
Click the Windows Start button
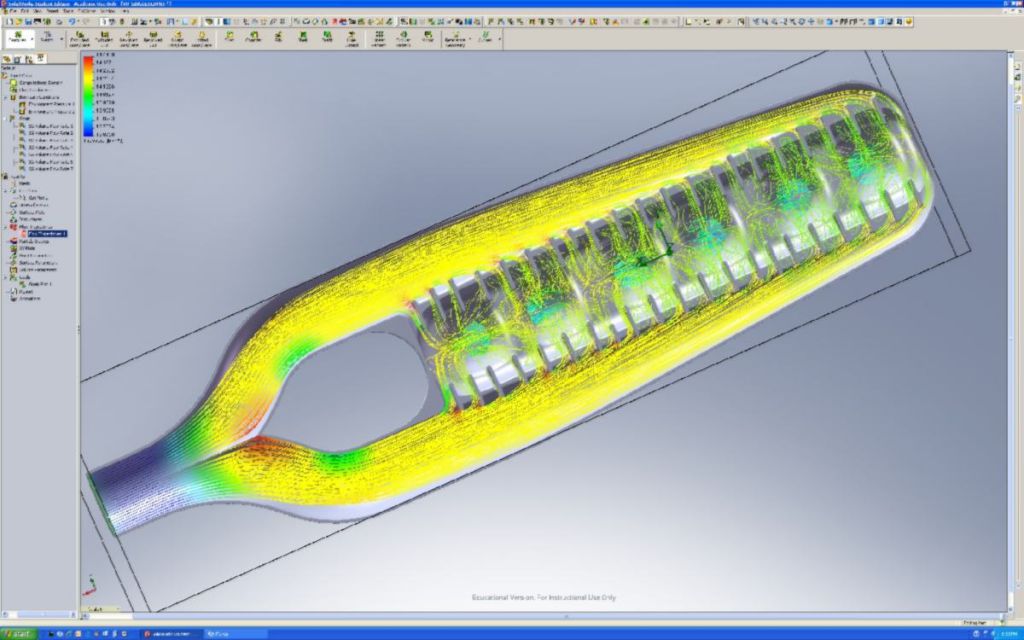(x=18, y=634)
